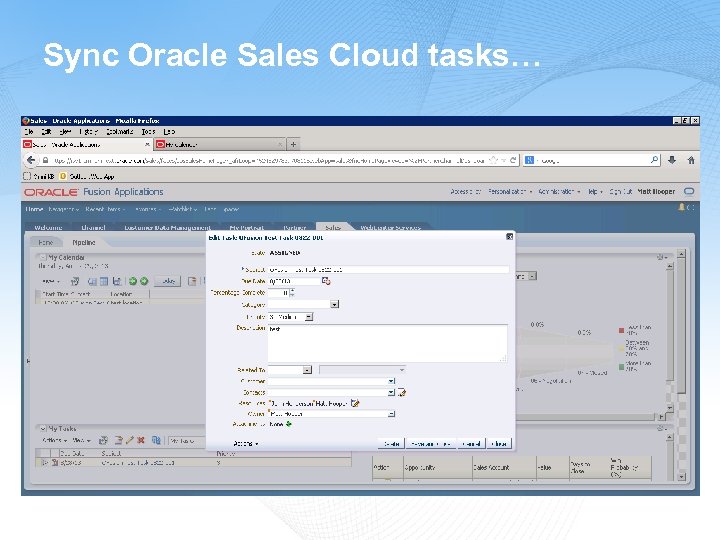Go to previous period with green left arrow
This screenshot has width=720, height=540.
(133, 281)
